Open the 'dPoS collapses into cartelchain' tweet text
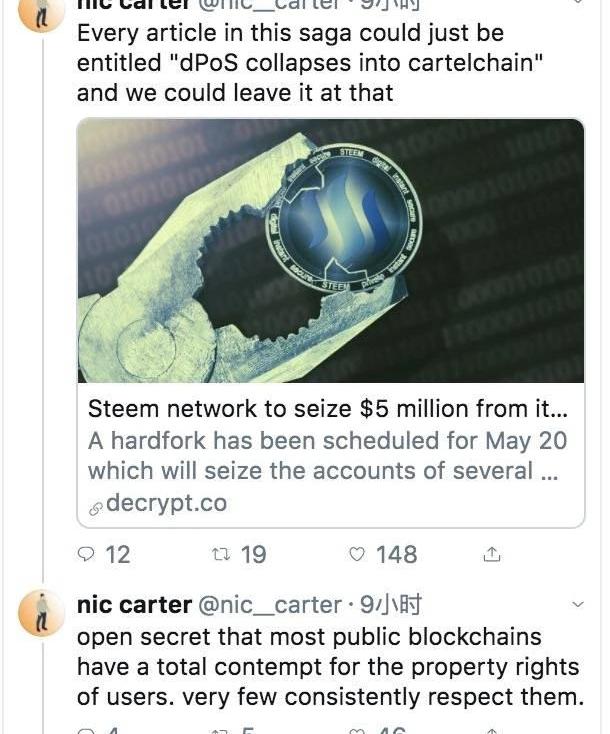Image resolution: width=610 pixels, height=734 pixels. click(x=290, y=63)
